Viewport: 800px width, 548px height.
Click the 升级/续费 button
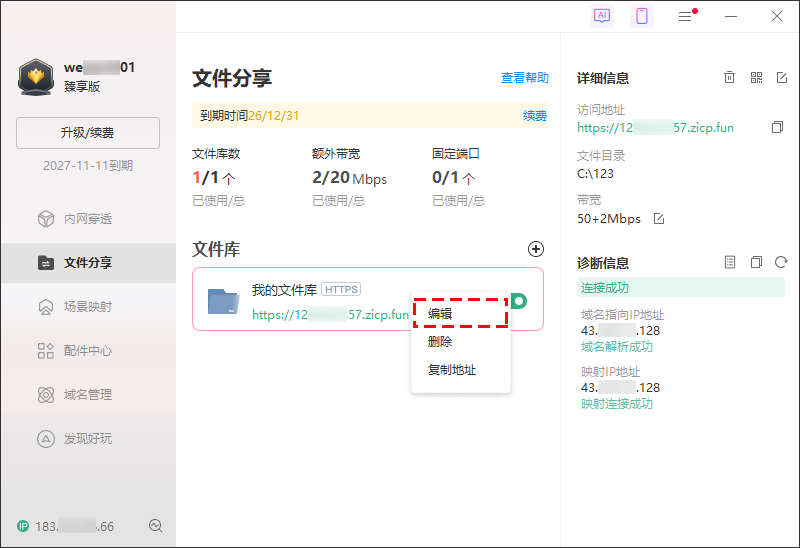click(88, 133)
